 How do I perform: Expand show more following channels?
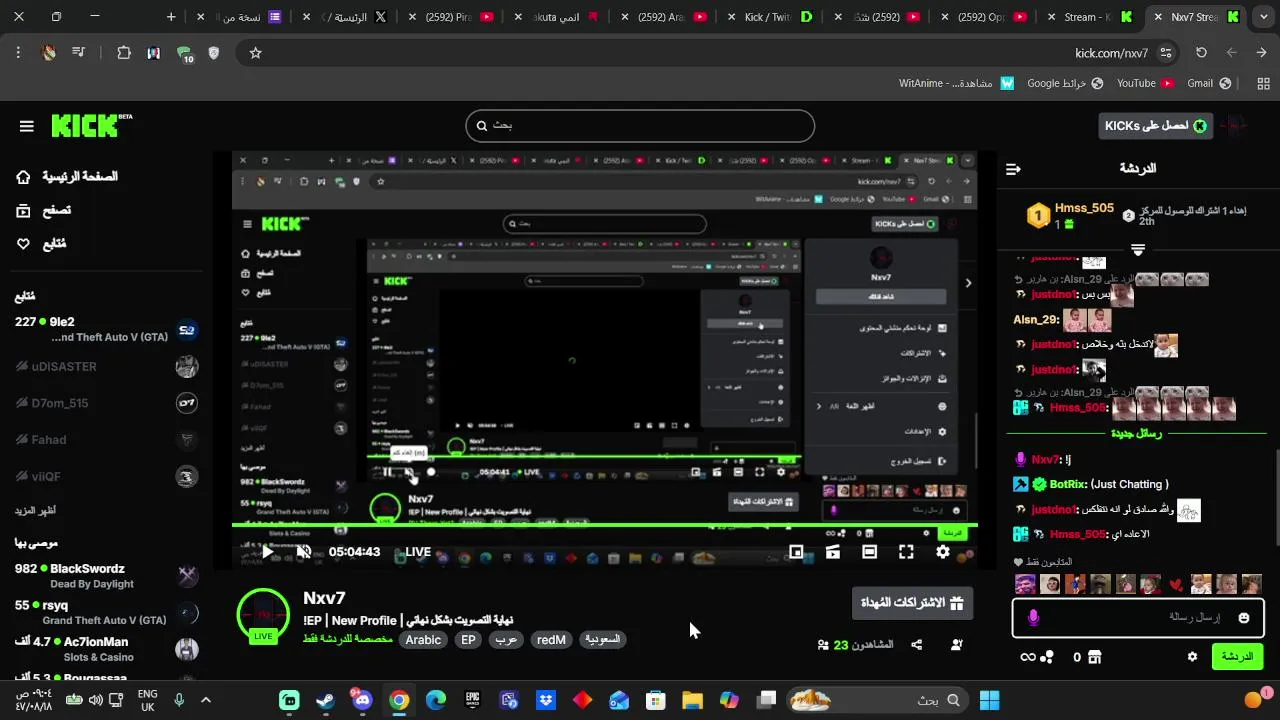[x=35, y=510]
